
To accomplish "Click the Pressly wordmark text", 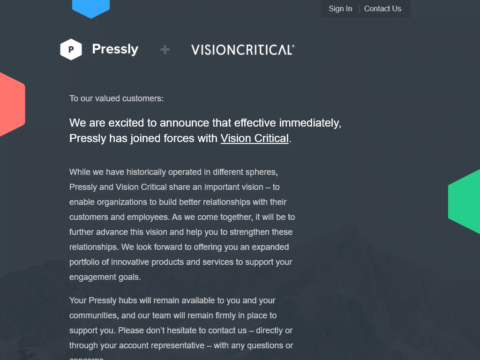I will tap(115, 49).
